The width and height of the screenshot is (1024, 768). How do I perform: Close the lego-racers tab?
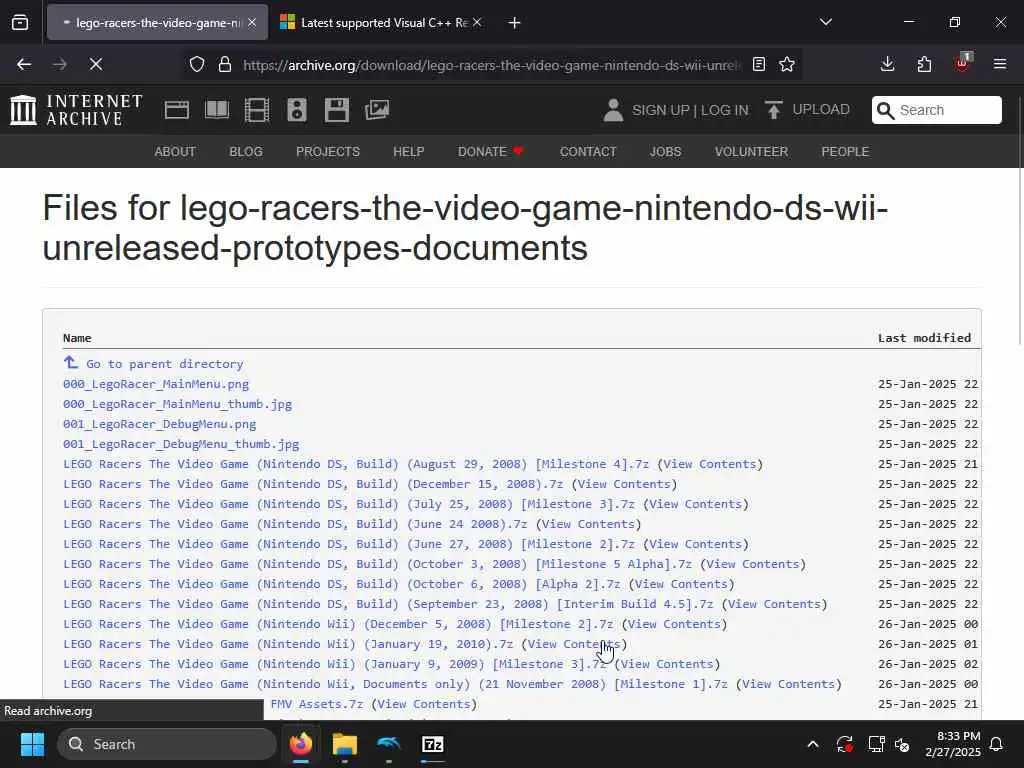coord(252,22)
